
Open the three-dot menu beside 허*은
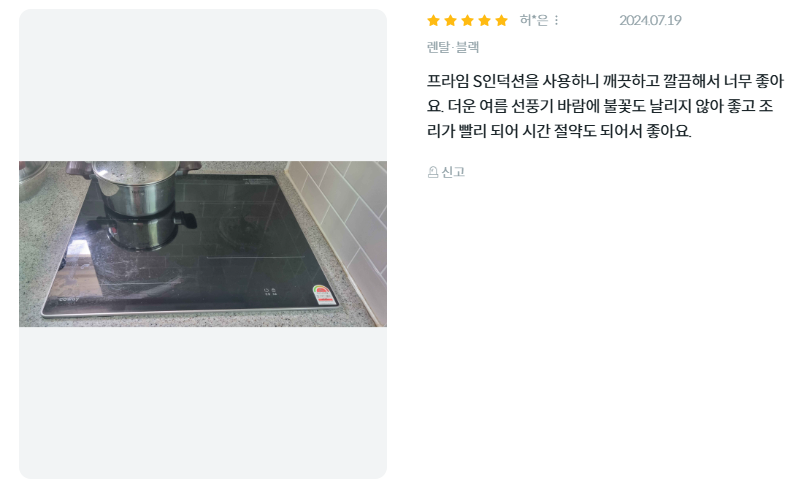556,20
